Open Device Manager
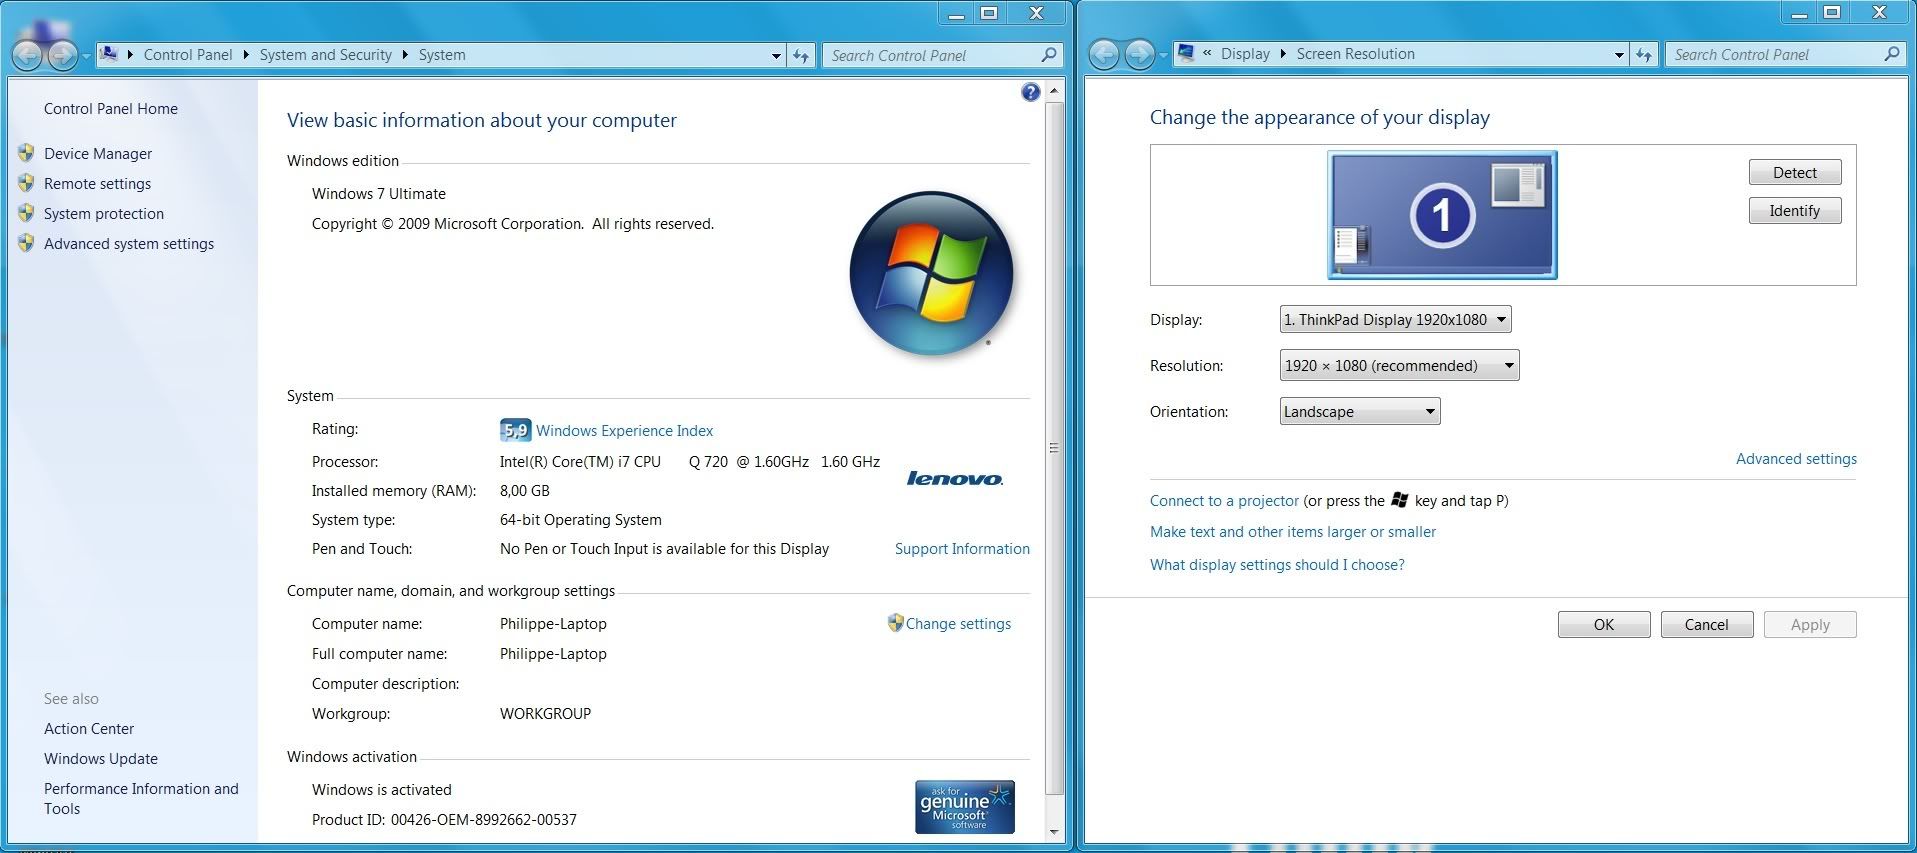This screenshot has height=853, width=1917. [x=98, y=153]
